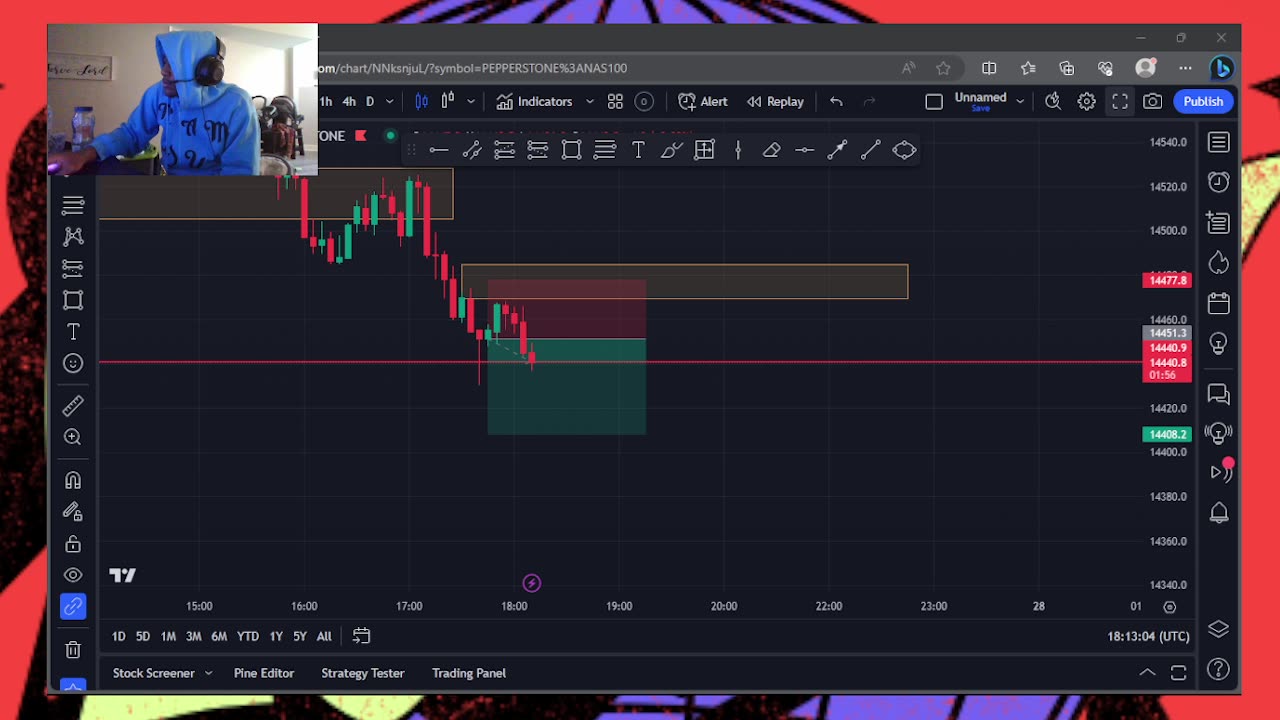Open the Strategy Tester tab
This screenshot has width=1280, height=720.
362,673
